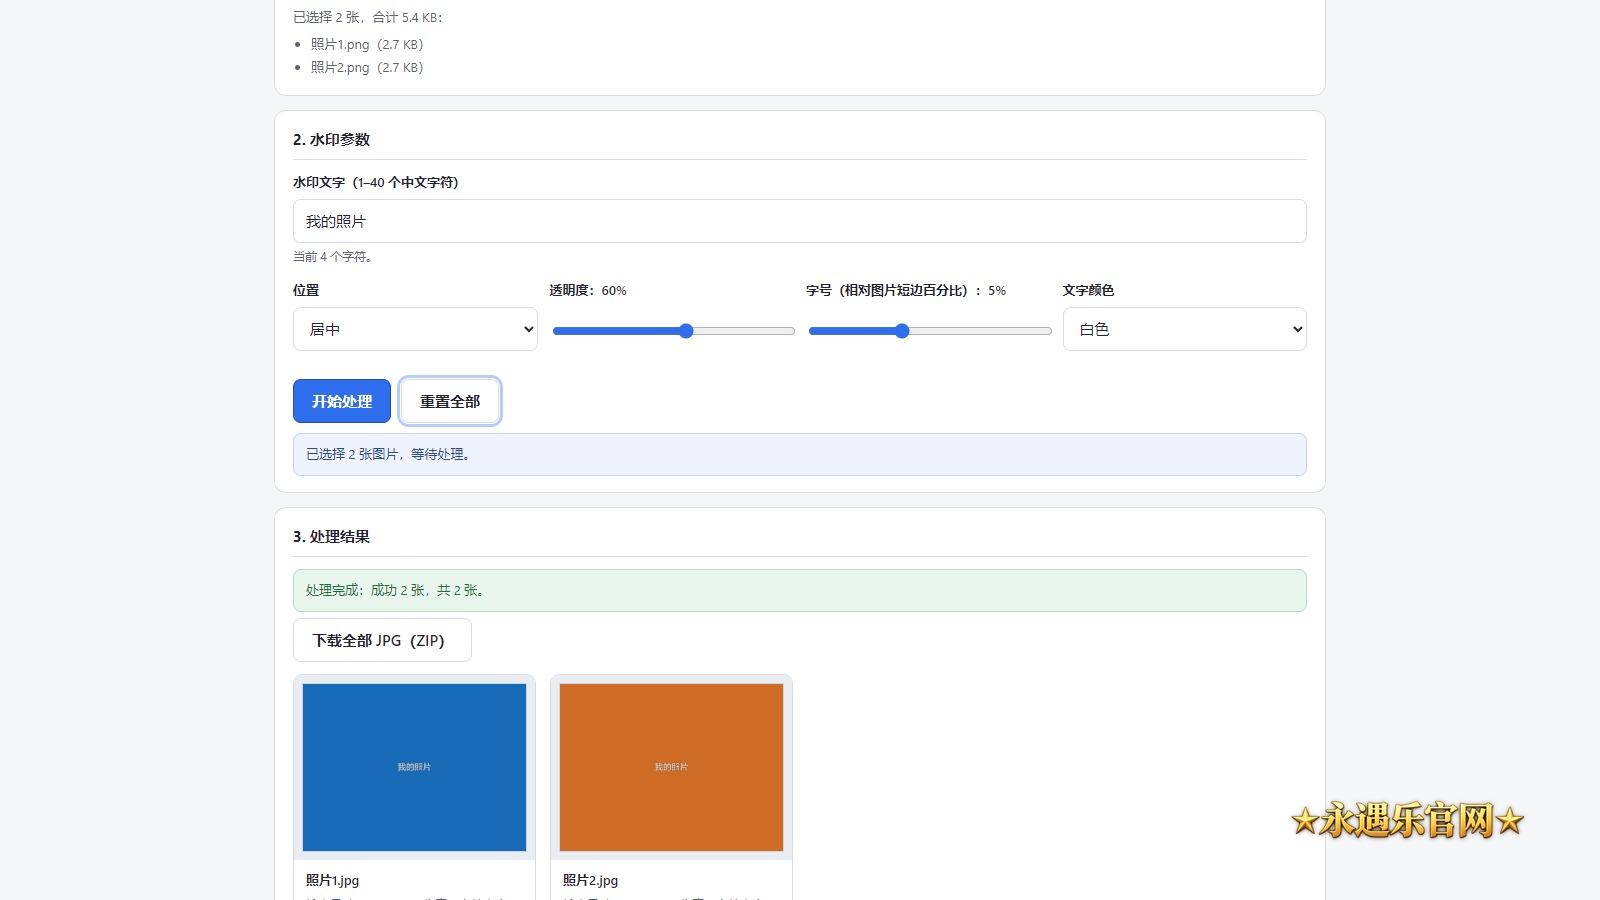Click the 重置全部 button
This screenshot has width=1600, height=900.
tap(450, 401)
